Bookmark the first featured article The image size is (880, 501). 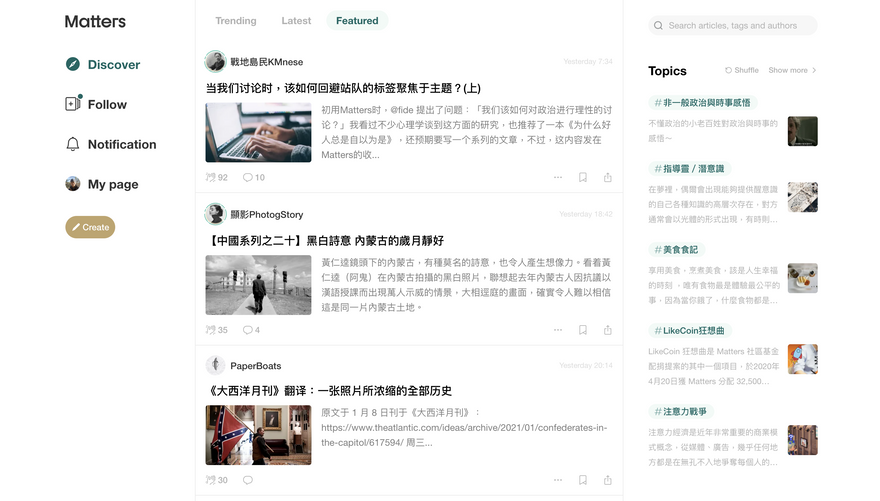pyautogui.click(x=583, y=177)
